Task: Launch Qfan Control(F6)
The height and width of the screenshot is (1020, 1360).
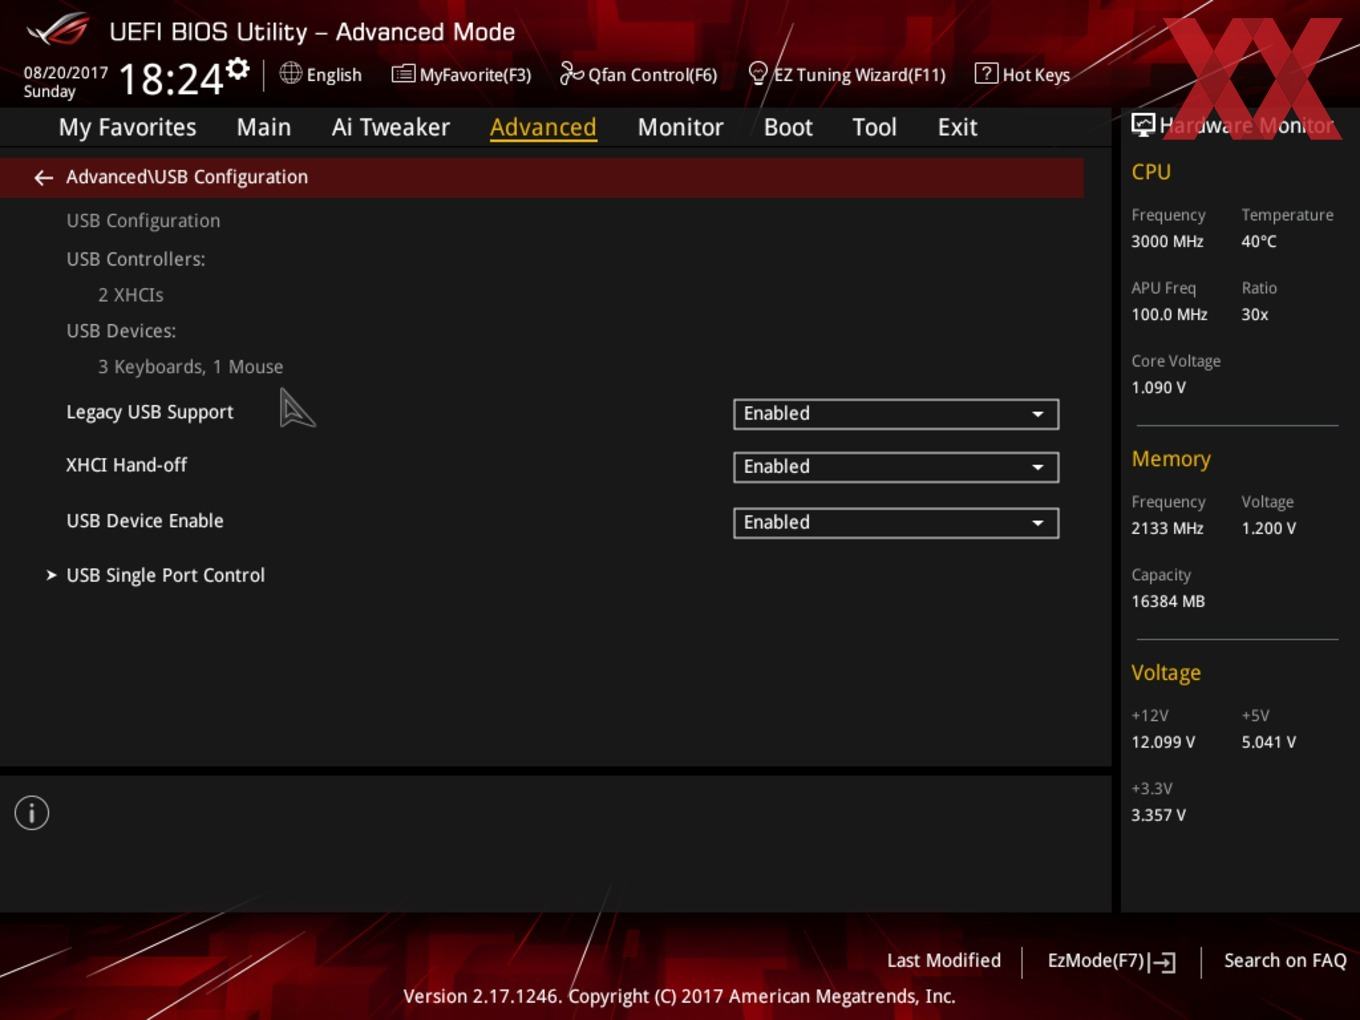Action: tap(652, 75)
